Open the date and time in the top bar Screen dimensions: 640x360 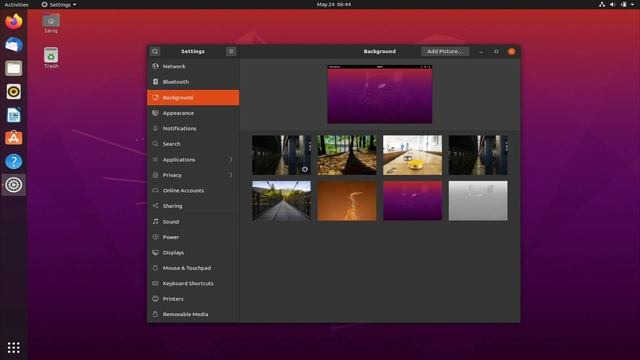[x=334, y=4]
